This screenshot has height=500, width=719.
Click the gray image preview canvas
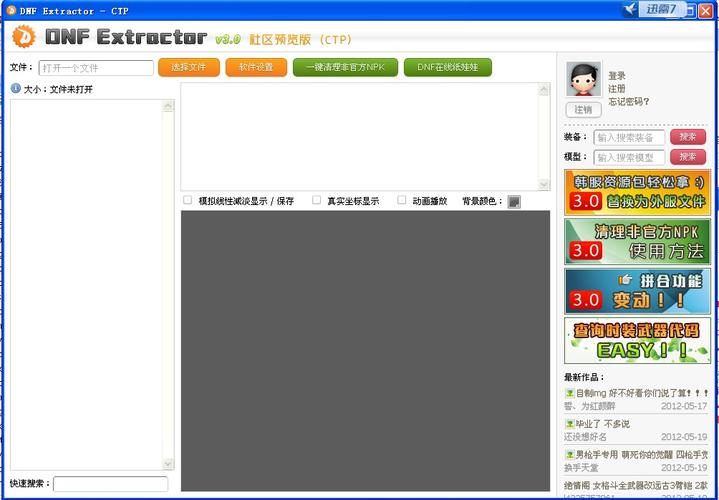click(365, 351)
